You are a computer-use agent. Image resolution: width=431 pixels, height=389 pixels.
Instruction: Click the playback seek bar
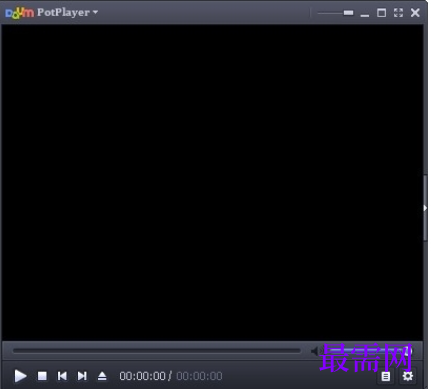pyautogui.click(x=157, y=350)
